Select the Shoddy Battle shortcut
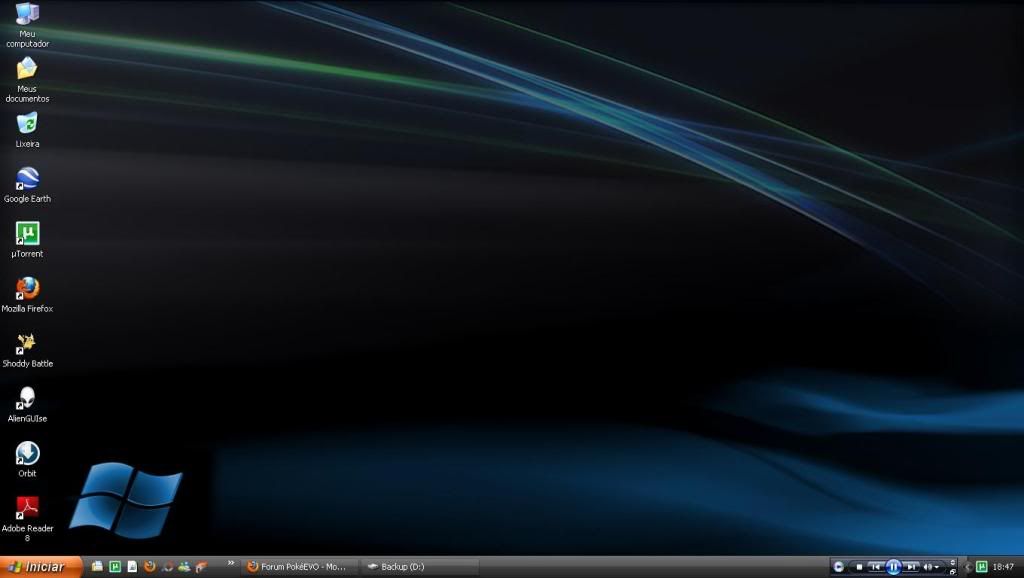The width and height of the screenshot is (1024, 578). [x=27, y=344]
